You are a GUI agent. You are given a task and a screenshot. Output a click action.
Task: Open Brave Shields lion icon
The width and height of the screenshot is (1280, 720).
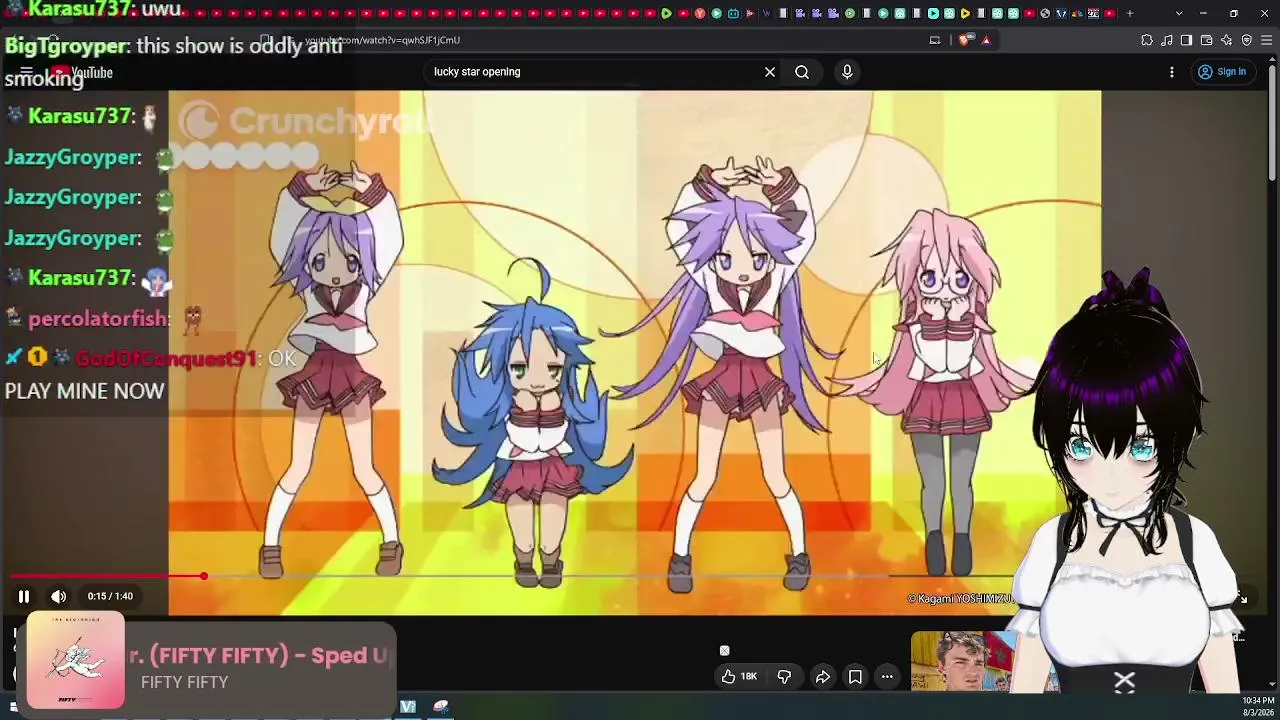pos(964,40)
